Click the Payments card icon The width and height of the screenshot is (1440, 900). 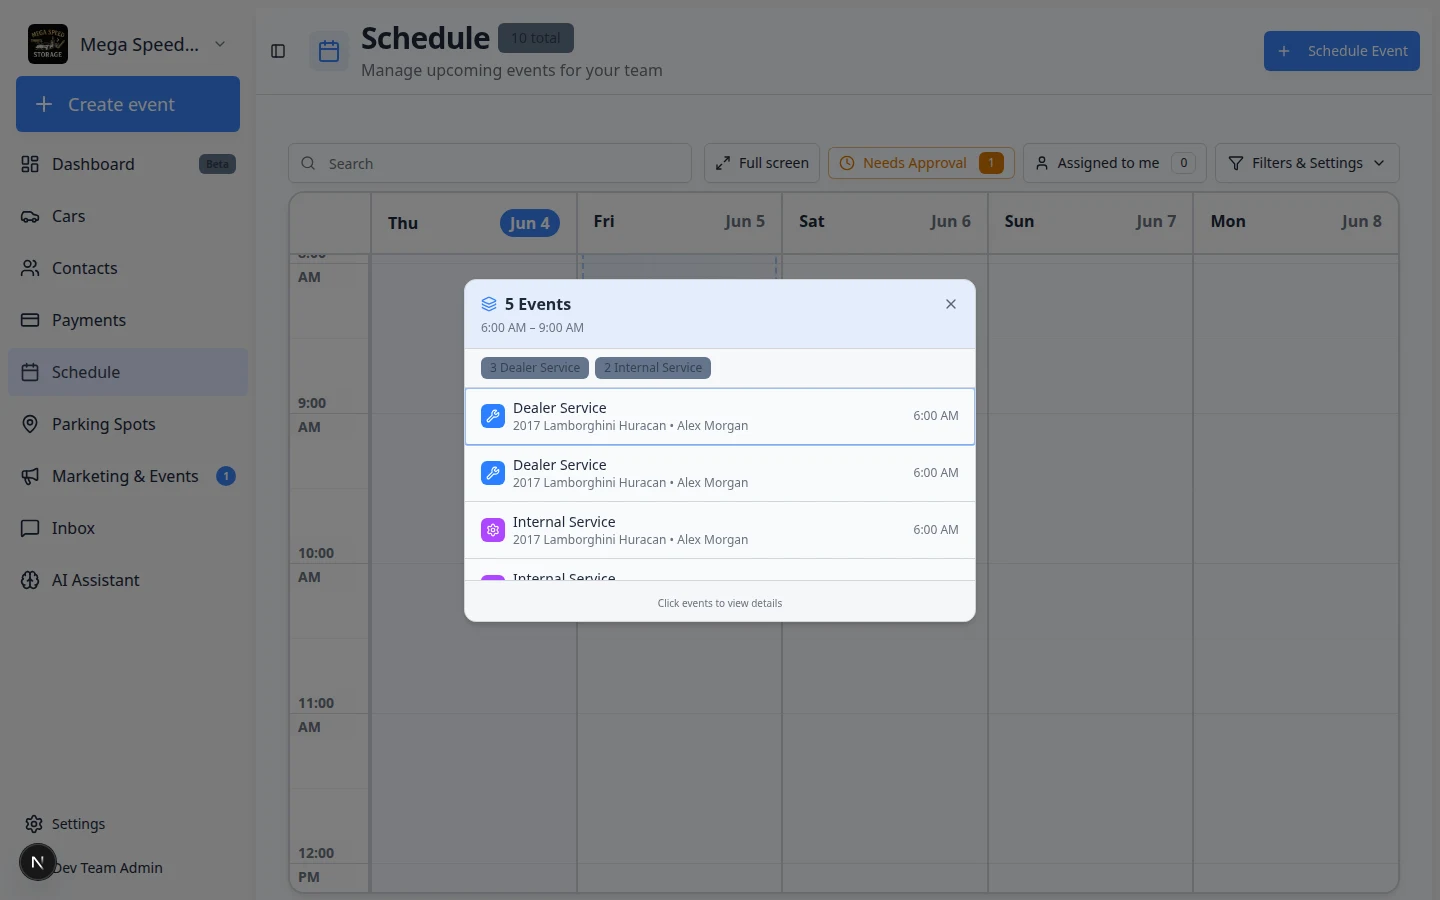30,320
